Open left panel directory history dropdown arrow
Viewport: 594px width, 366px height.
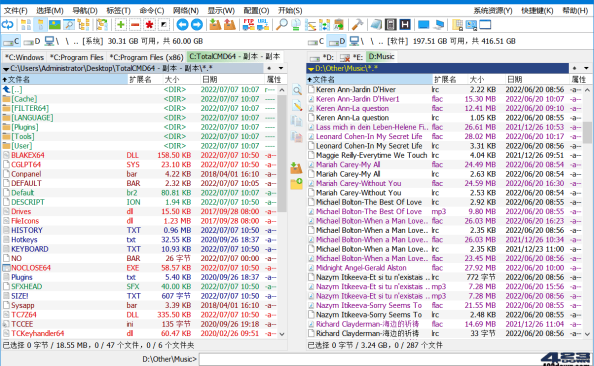281,68
